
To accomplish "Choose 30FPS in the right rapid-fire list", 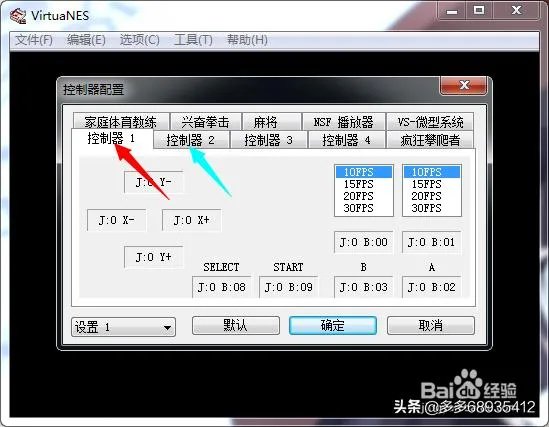I will 431,208.
